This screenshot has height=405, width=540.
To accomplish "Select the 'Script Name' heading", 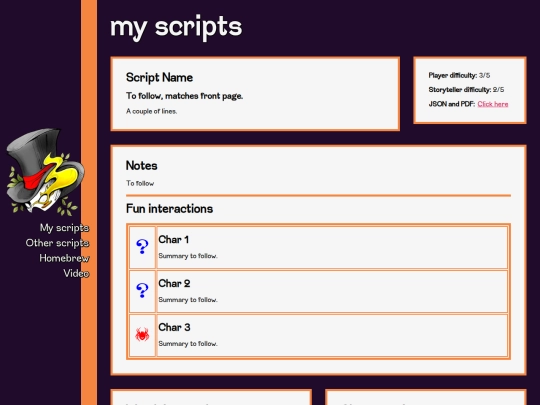I will (159, 77).
